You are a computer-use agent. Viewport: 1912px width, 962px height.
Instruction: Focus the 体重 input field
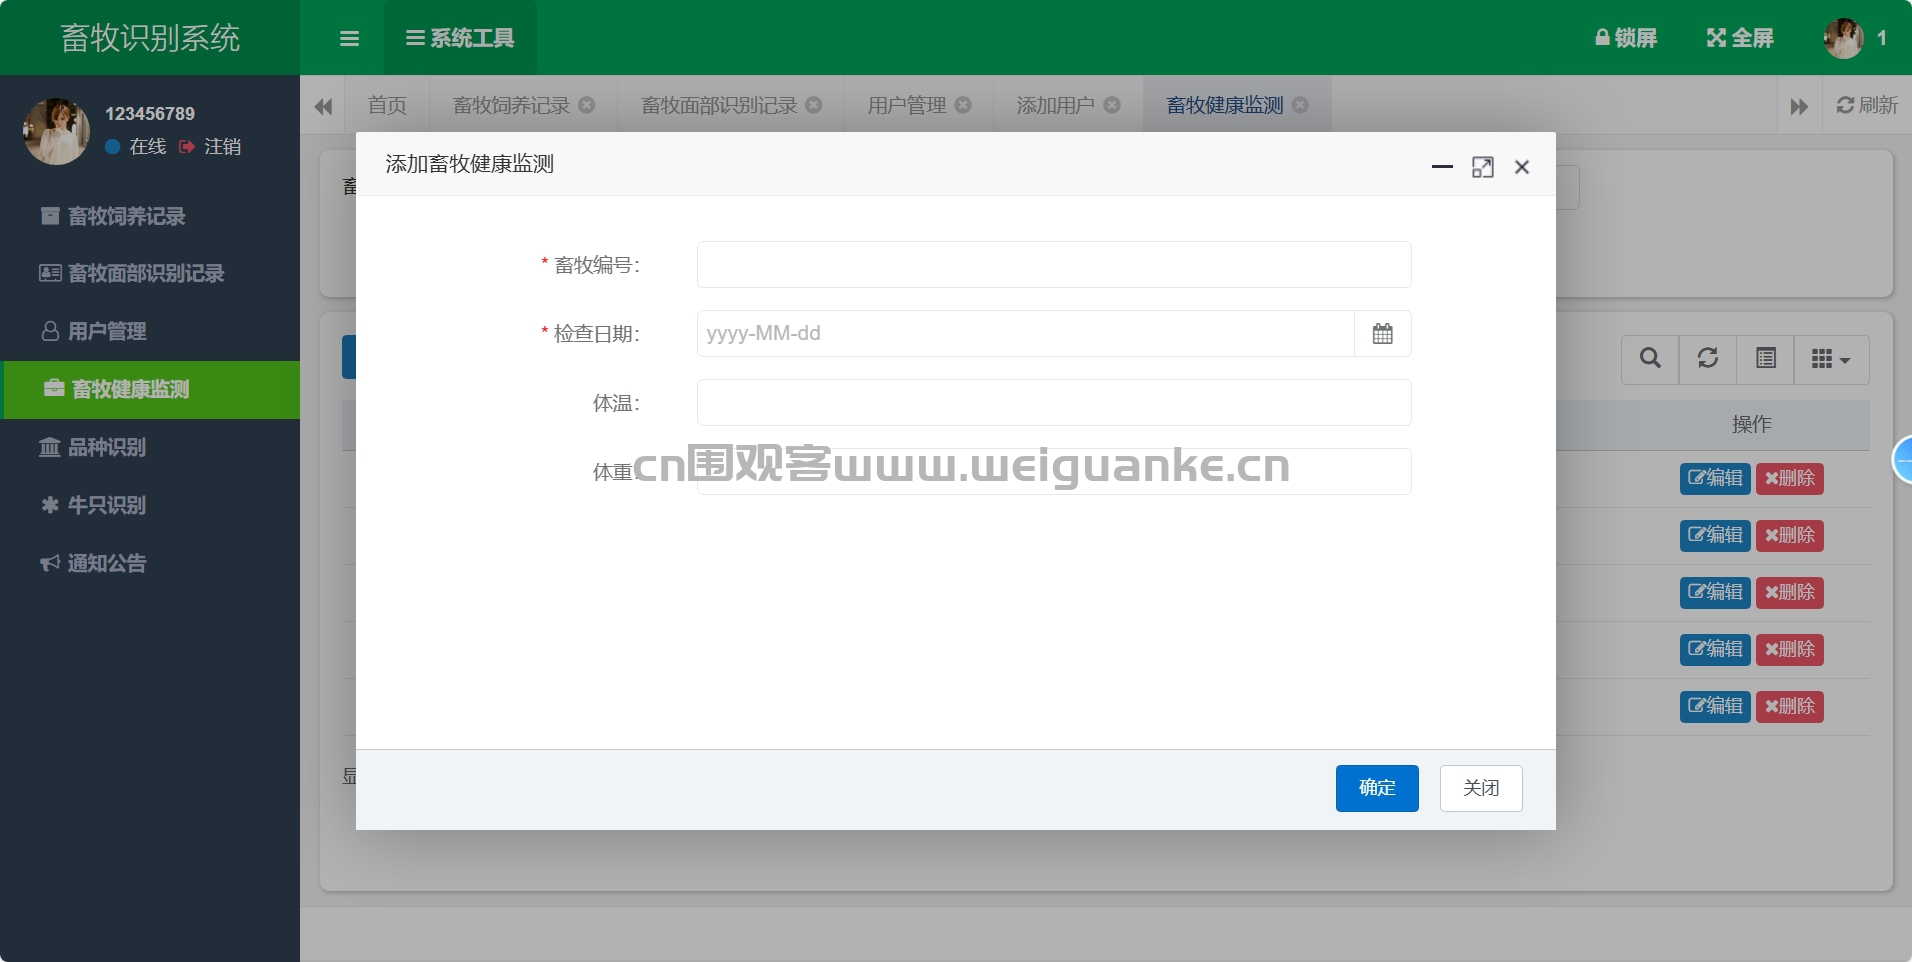(1054, 472)
